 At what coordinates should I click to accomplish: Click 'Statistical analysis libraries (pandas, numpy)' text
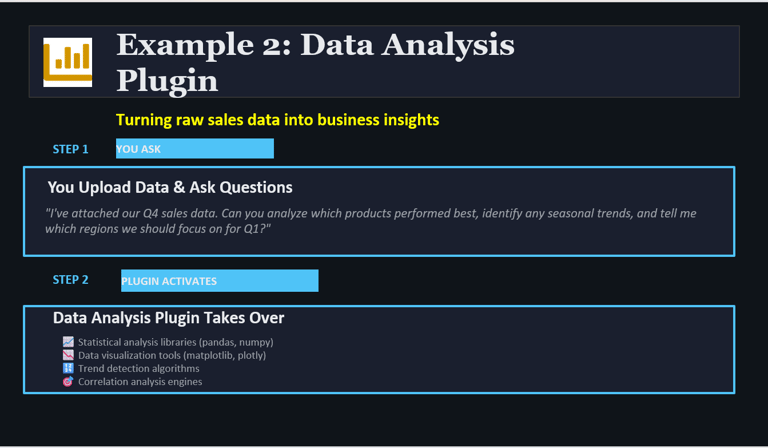tap(175, 342)
